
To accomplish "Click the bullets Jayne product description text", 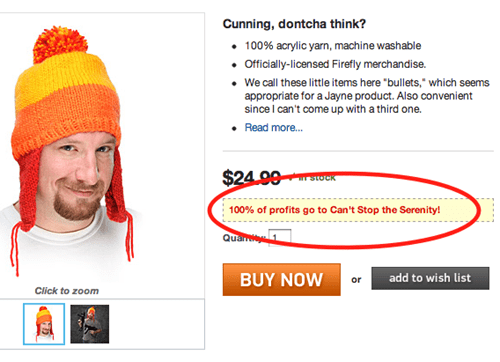I will [367, 96].
